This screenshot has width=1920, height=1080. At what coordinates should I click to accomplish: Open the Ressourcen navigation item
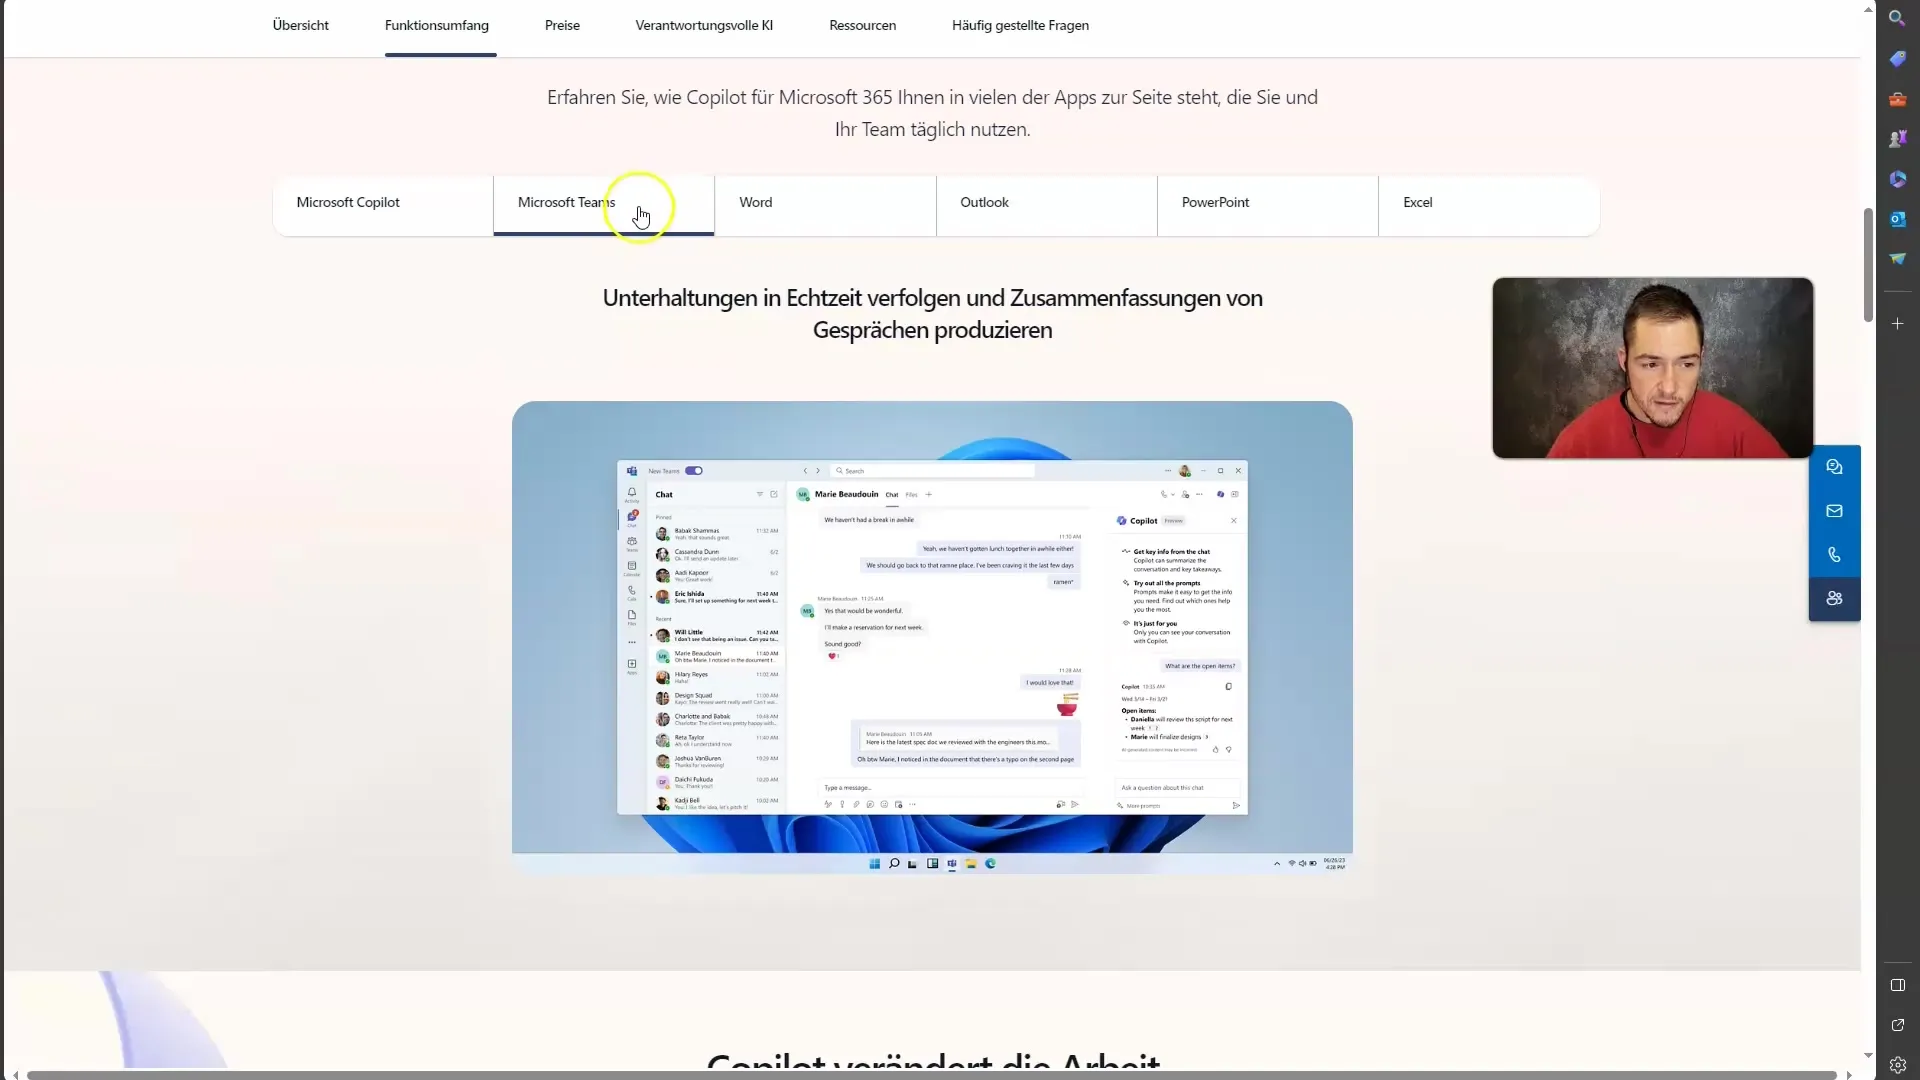[x=862, y=25]
